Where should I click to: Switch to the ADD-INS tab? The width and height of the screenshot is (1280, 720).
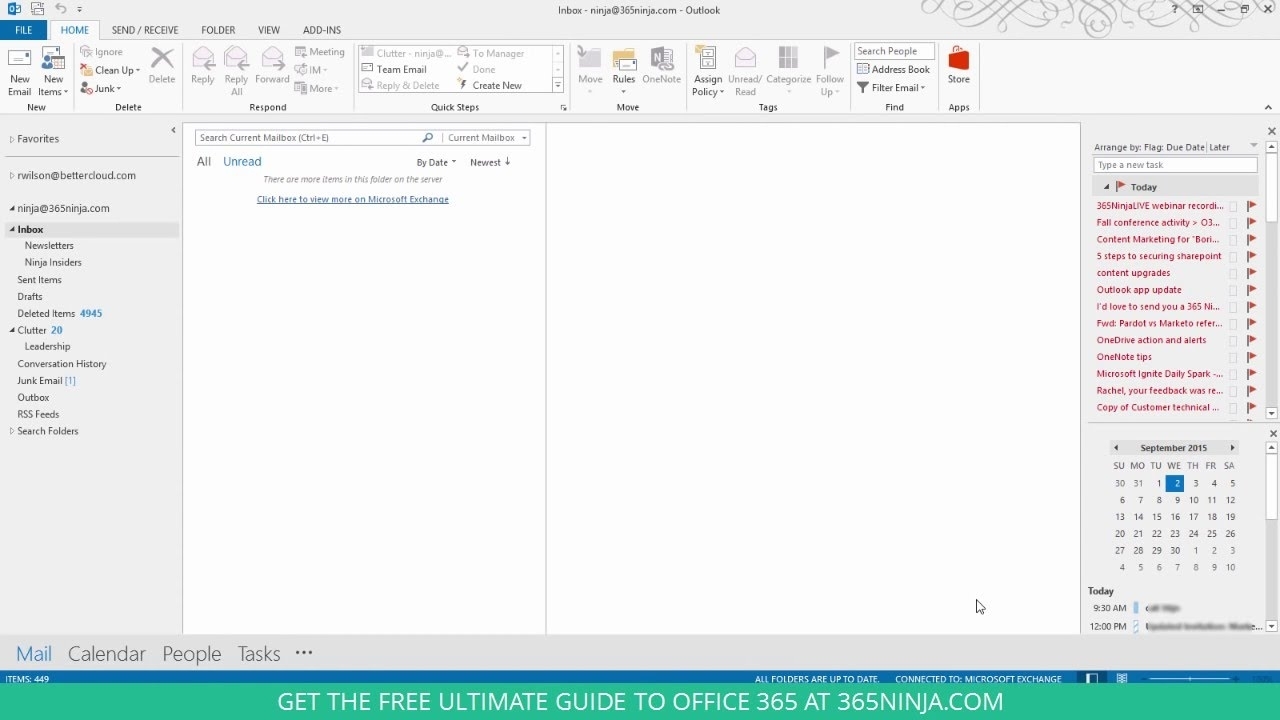coord(322,30)
